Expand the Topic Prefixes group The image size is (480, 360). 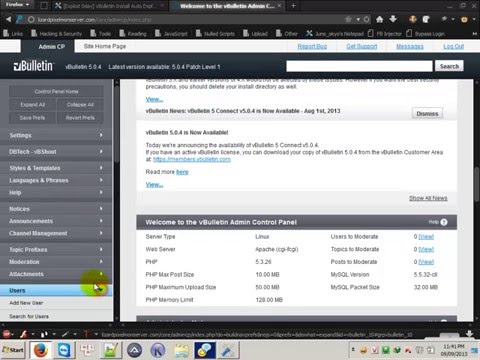coord(56,250)
